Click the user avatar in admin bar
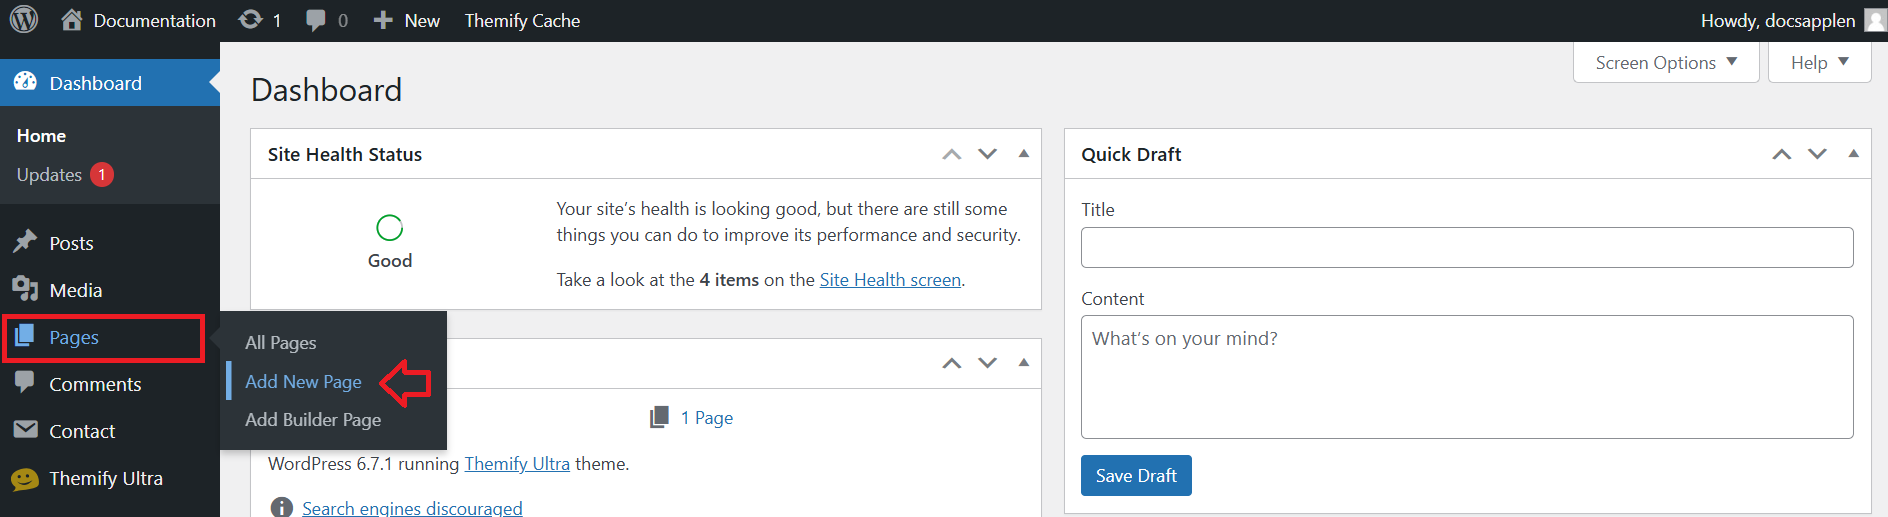This screenshot has width=1888, height=517. [1875, 20]
